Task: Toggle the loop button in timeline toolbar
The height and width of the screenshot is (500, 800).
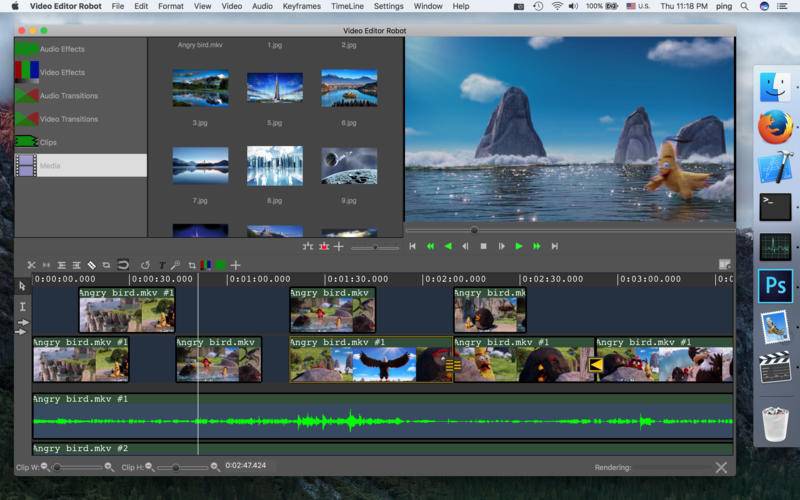Action: point(123,265)
